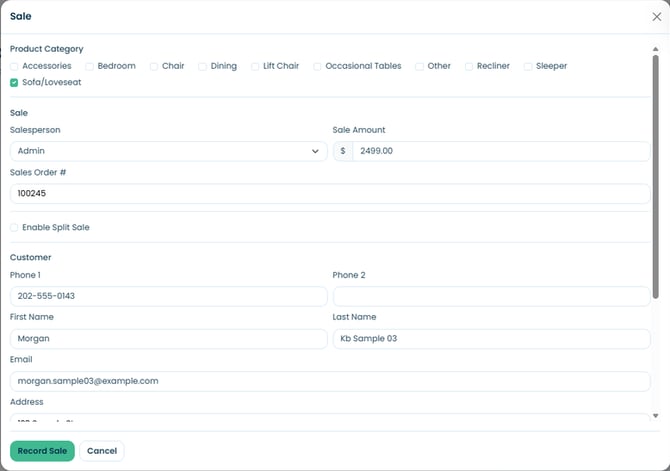Check the Occasional Tables checkbox
This screenshot has height=471, width=670.
[x=317, y=66]
